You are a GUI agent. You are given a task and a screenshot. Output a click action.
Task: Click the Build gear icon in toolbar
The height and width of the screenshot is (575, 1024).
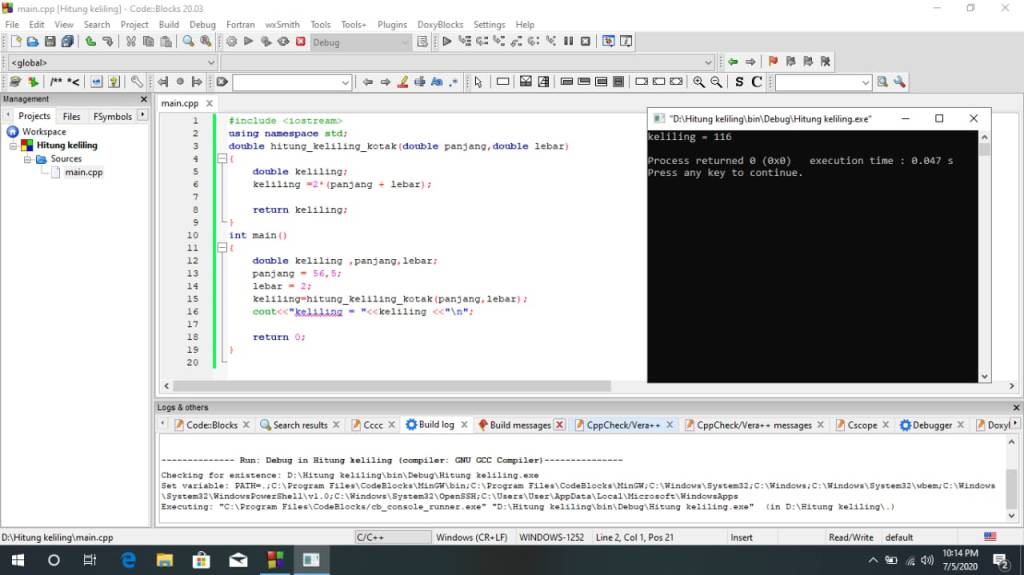click(x=231, y=42)
